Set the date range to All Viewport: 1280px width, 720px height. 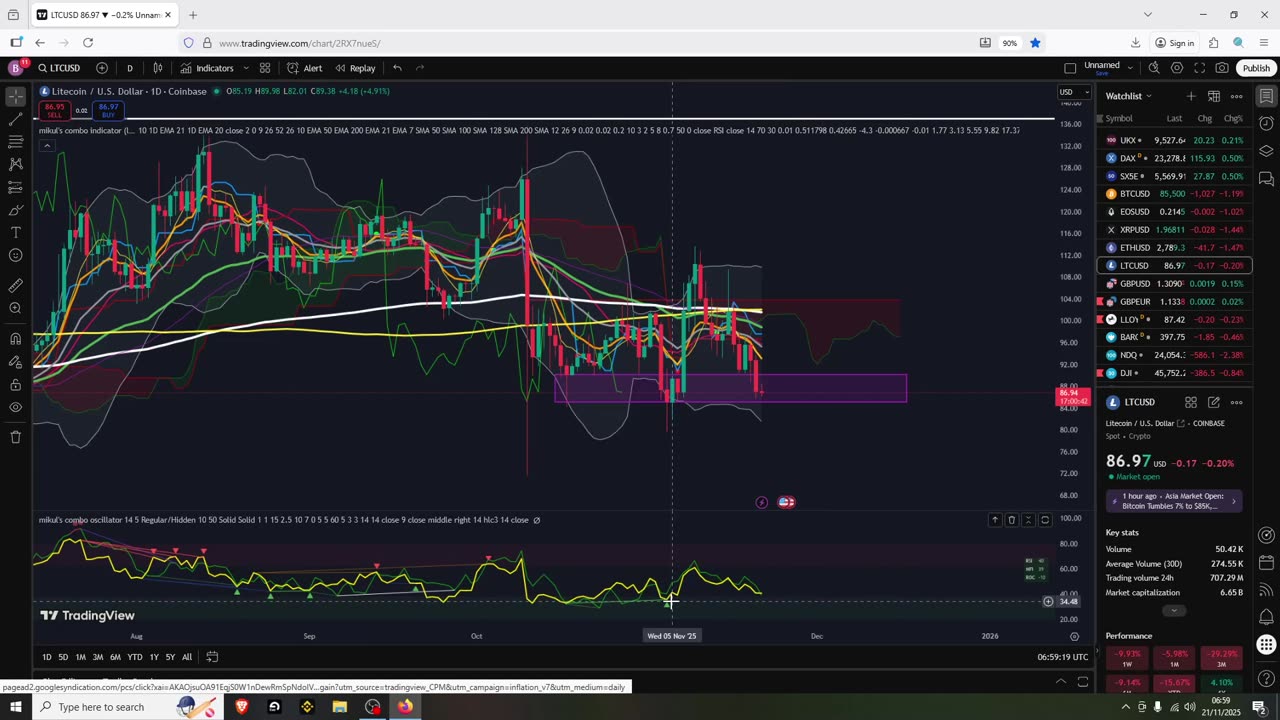pyautogui.click(x=187, y=657)
